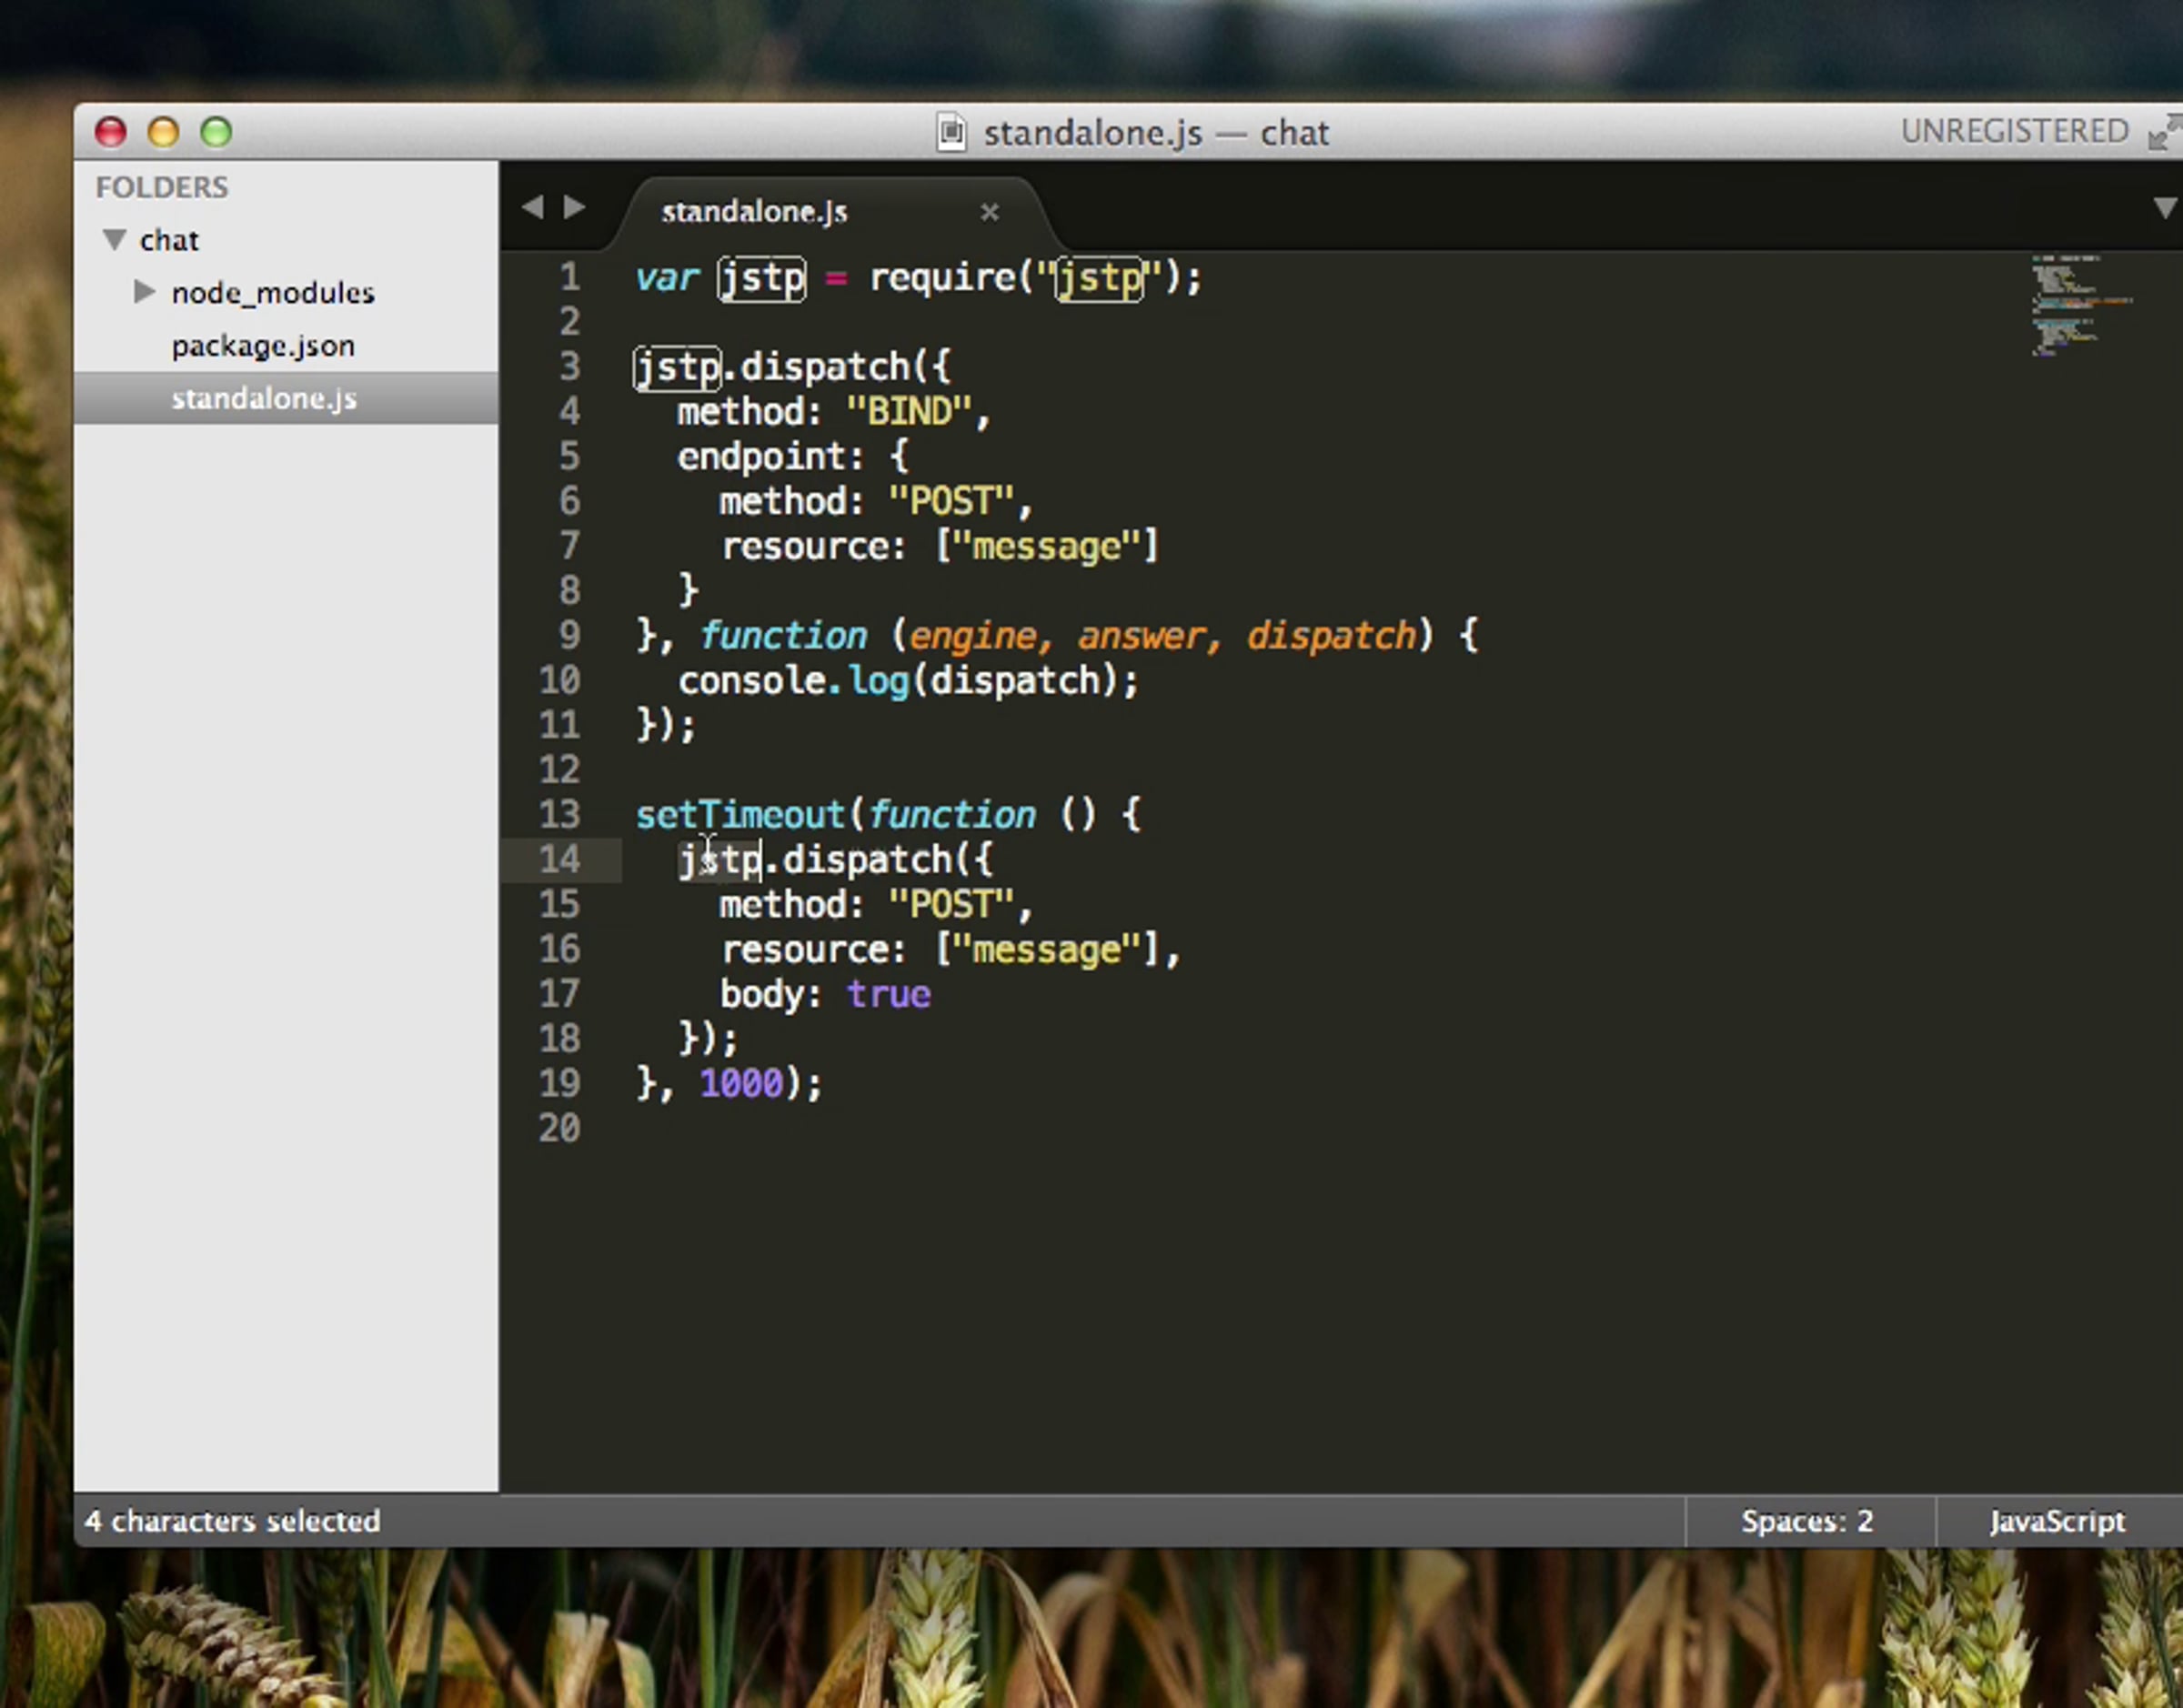This screenshot has height=1708, width=2183.
Task: Close the standalone.js tab
Action: 989,212
